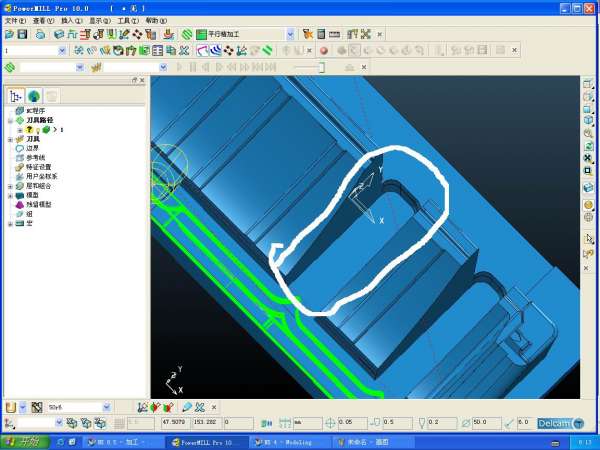
Task: Open the active toolpath '1' dropdown
Action: (x=63, y=50)
